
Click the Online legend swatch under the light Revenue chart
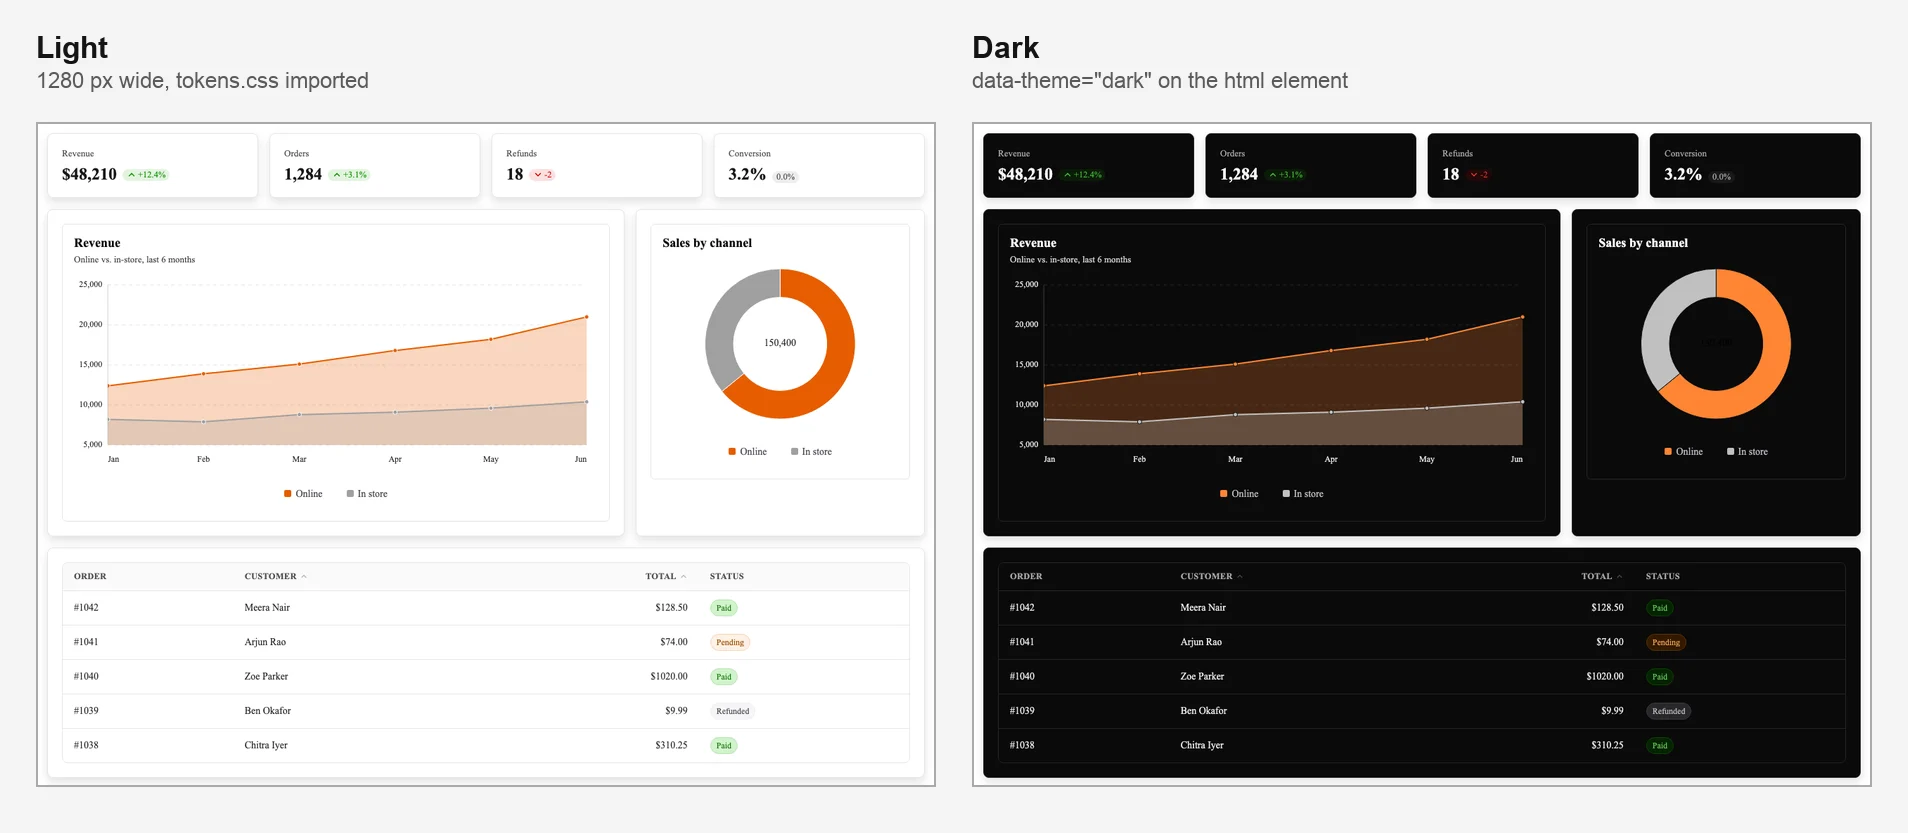pos(288,494)
